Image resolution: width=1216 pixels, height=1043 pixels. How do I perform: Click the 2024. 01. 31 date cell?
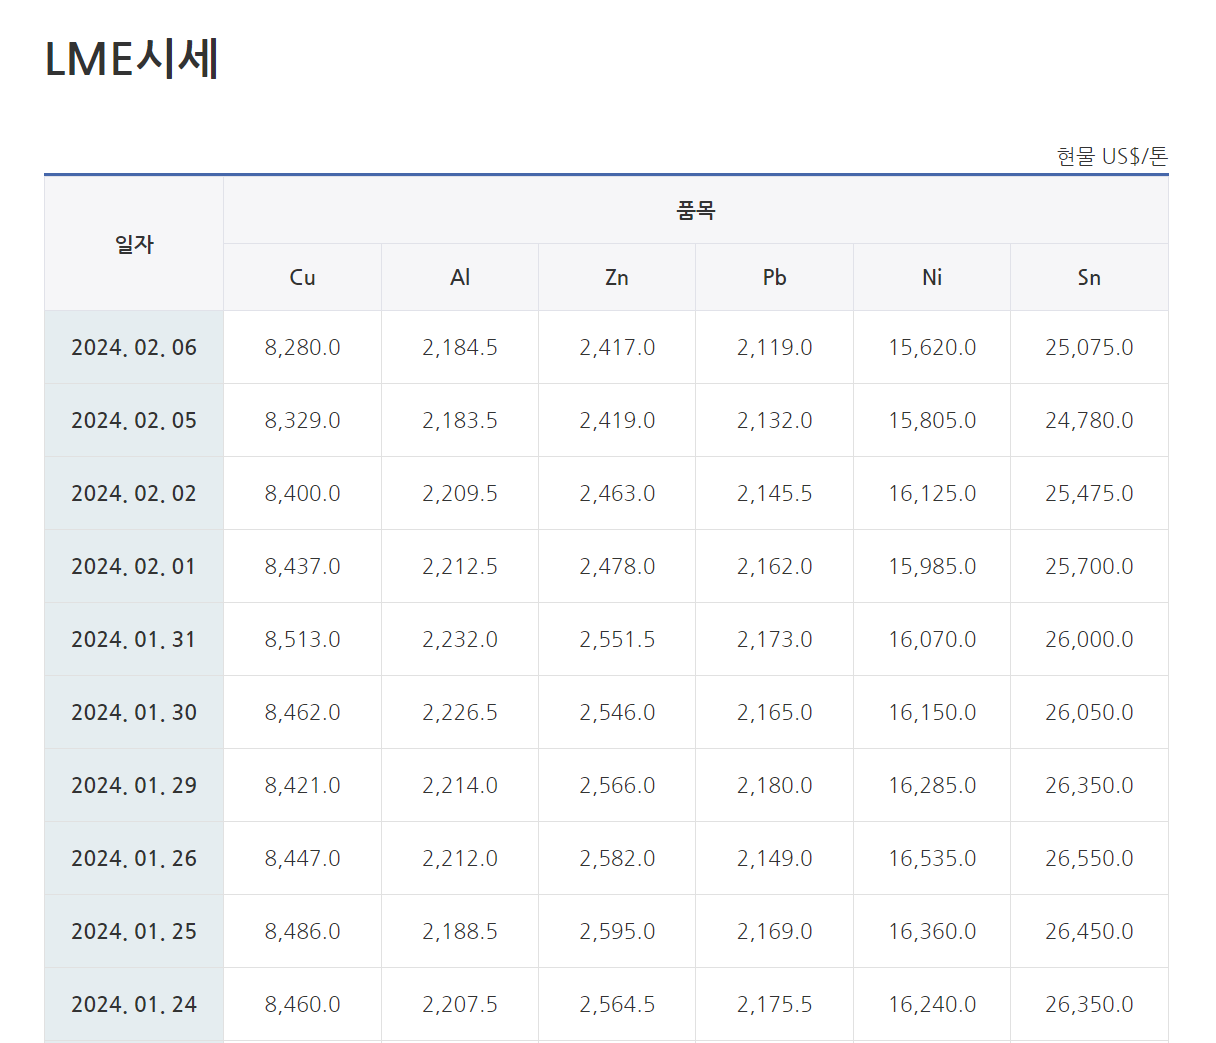[134, 640]
